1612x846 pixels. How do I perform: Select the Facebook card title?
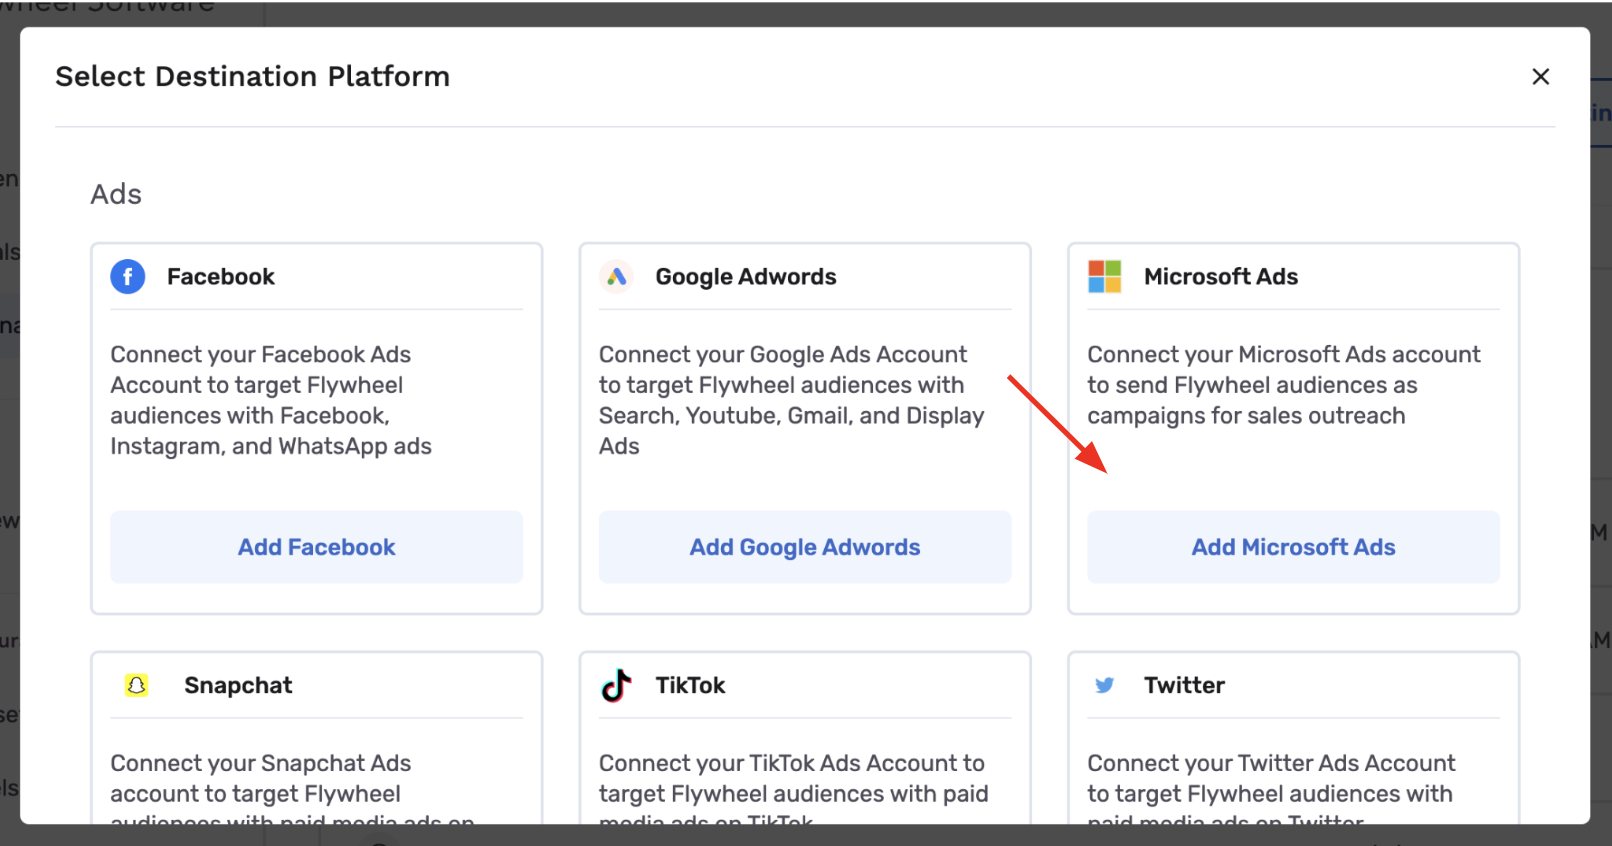pyautogui.click(x=221, y=277)
